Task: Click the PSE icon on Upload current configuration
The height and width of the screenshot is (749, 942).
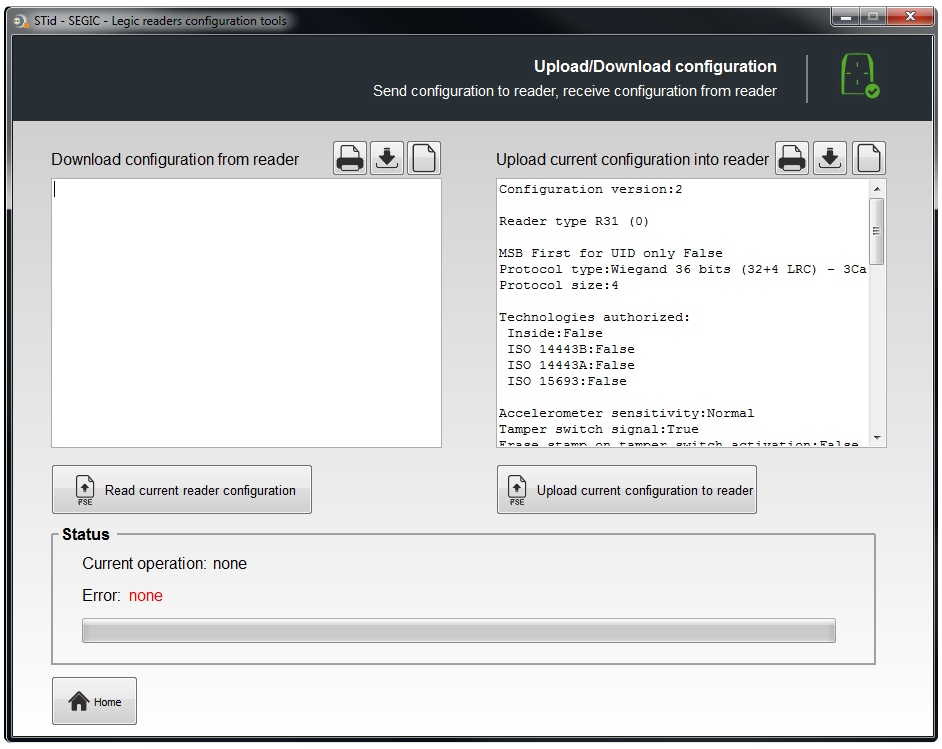Action: pos(517,490)
